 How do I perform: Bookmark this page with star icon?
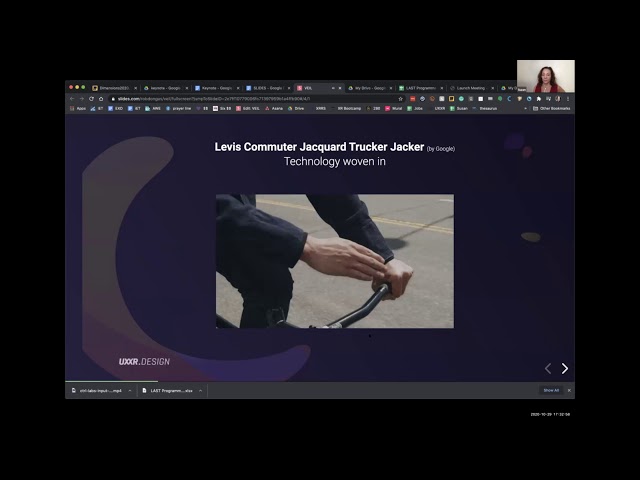(x=400, y=99)
